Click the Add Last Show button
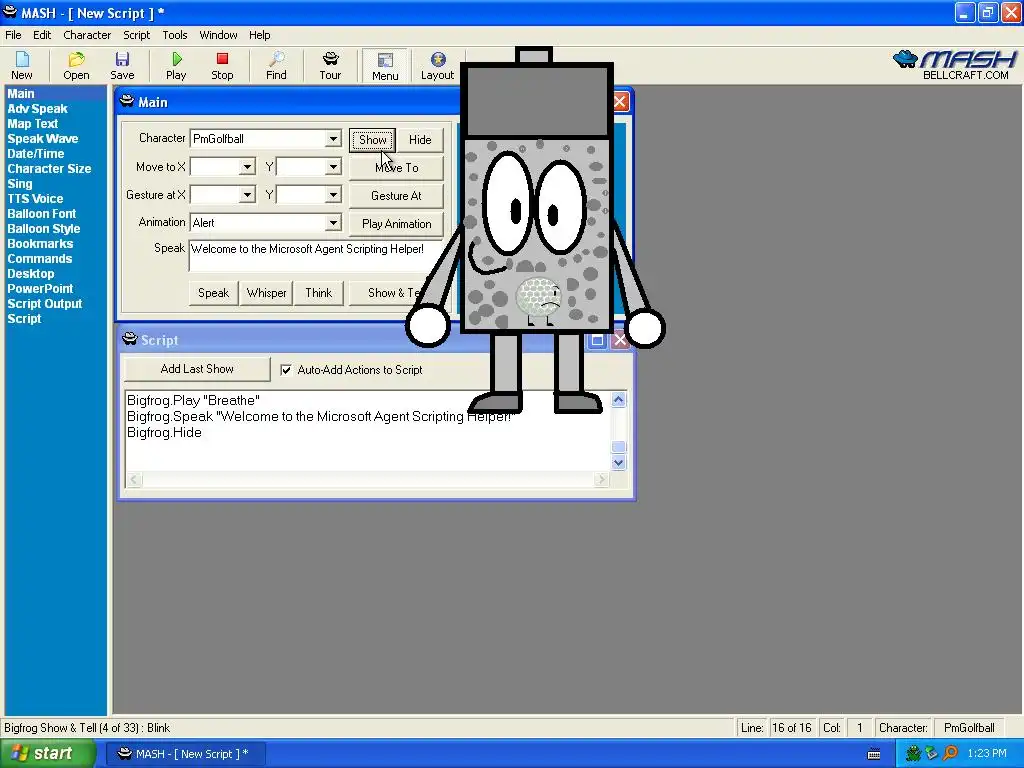Viewport: 1024px width, 768px height. pyautogui.click(x=197, y=369)
